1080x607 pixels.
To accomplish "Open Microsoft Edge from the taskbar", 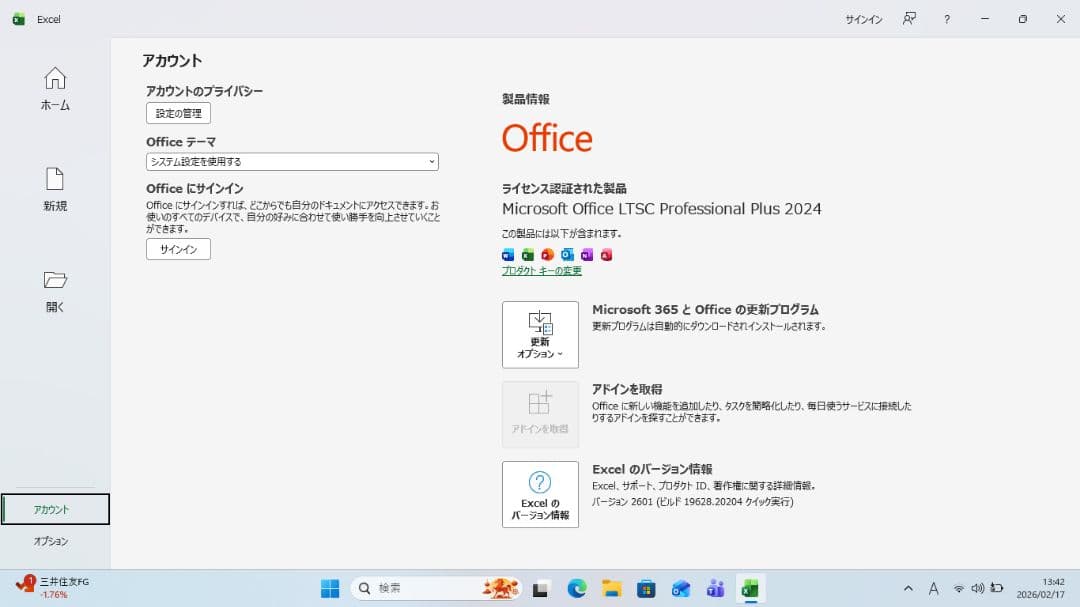I will point(577,589).
